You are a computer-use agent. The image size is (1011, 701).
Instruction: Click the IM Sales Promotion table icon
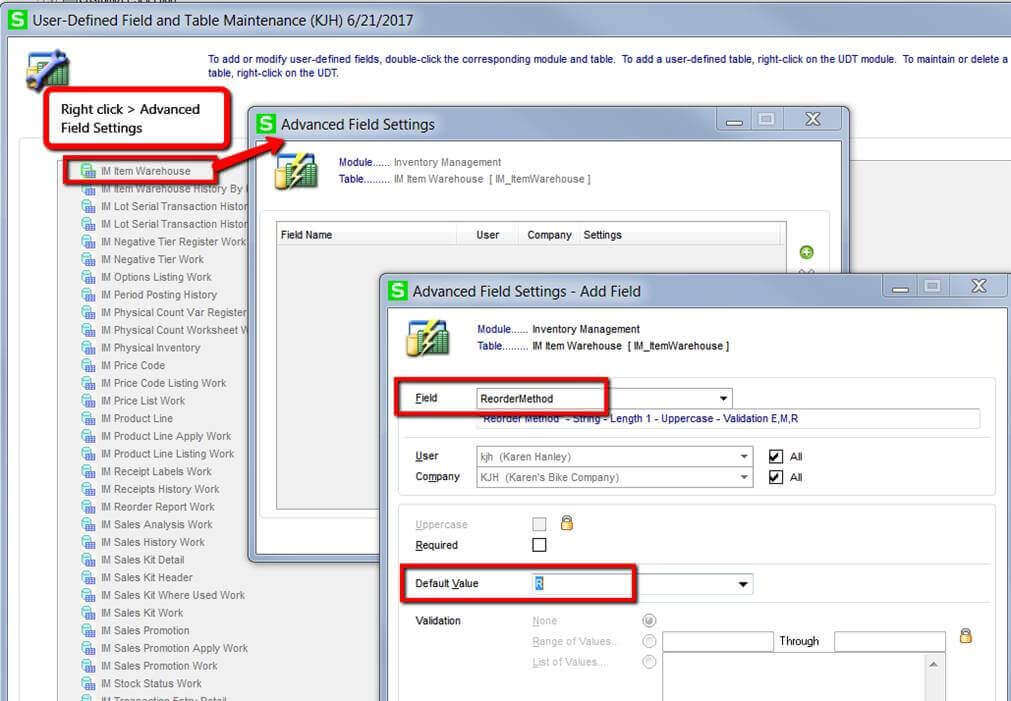[88, 630]
